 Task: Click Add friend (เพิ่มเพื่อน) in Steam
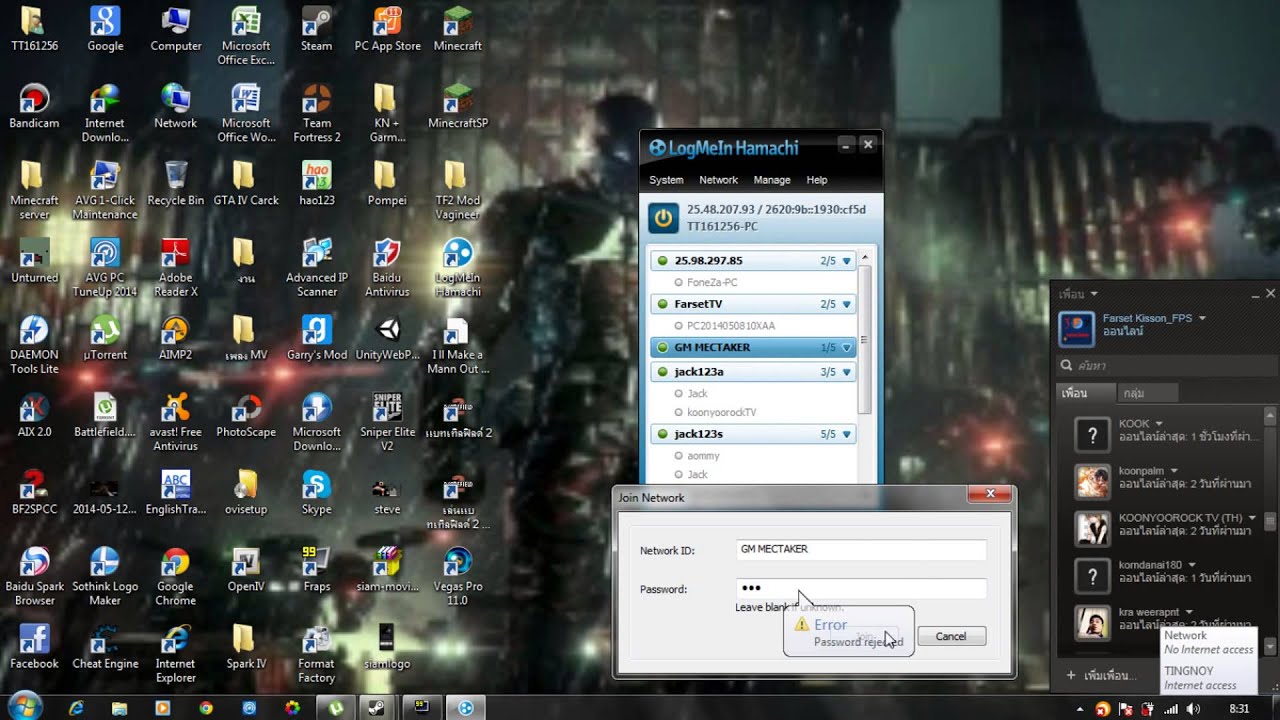[1103, 676]
